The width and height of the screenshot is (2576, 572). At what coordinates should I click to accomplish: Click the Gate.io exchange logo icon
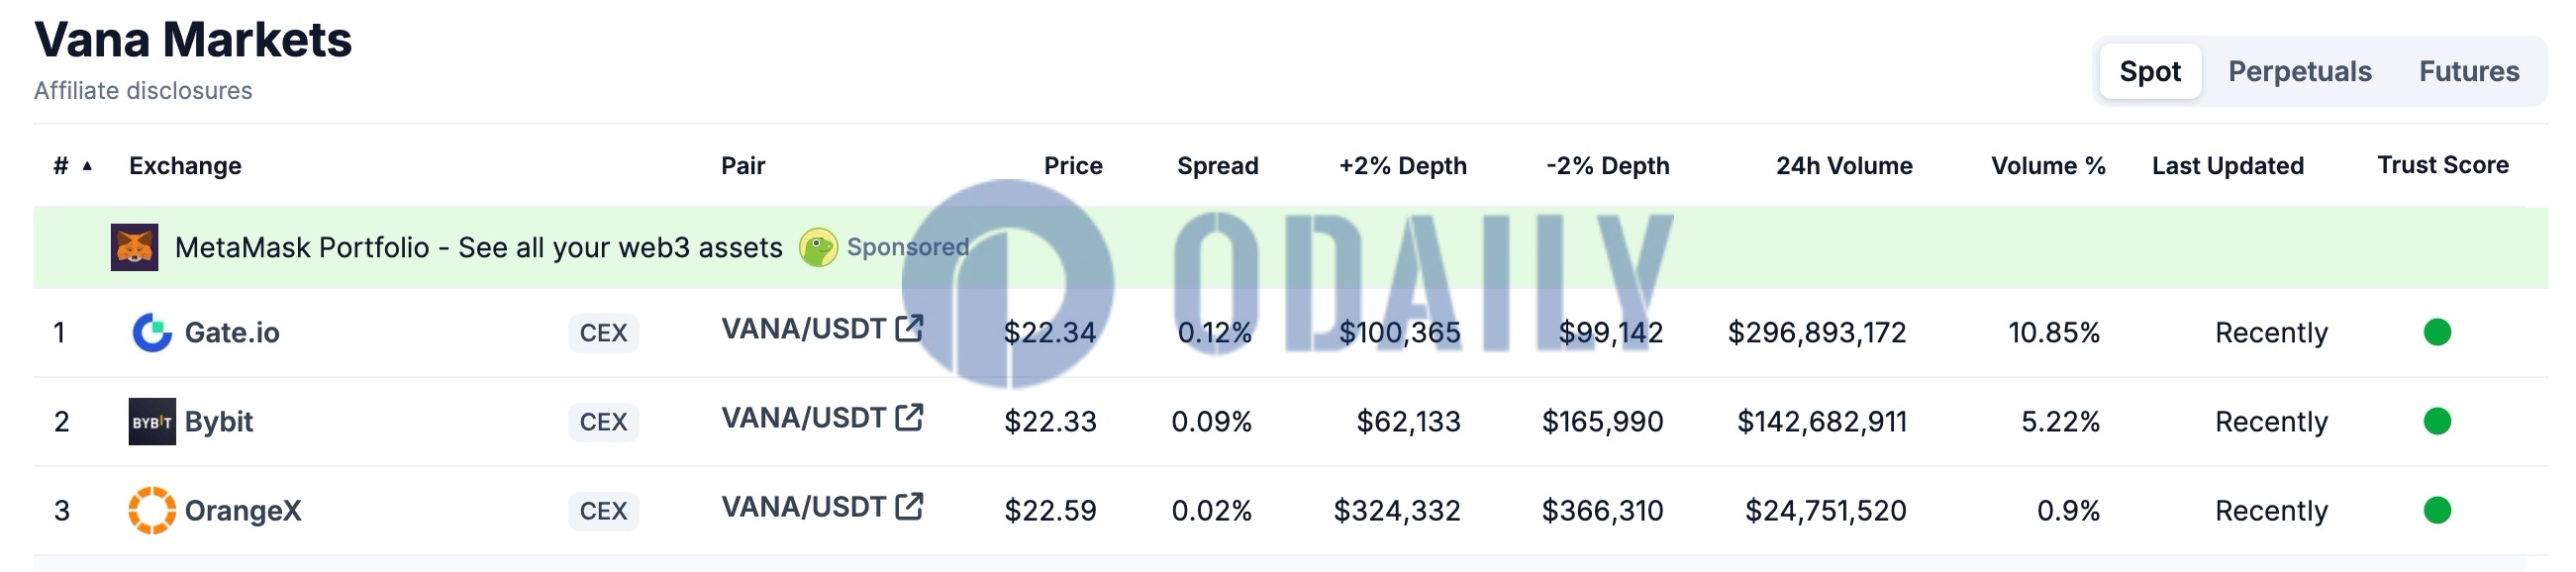click(x=152, y=332)
